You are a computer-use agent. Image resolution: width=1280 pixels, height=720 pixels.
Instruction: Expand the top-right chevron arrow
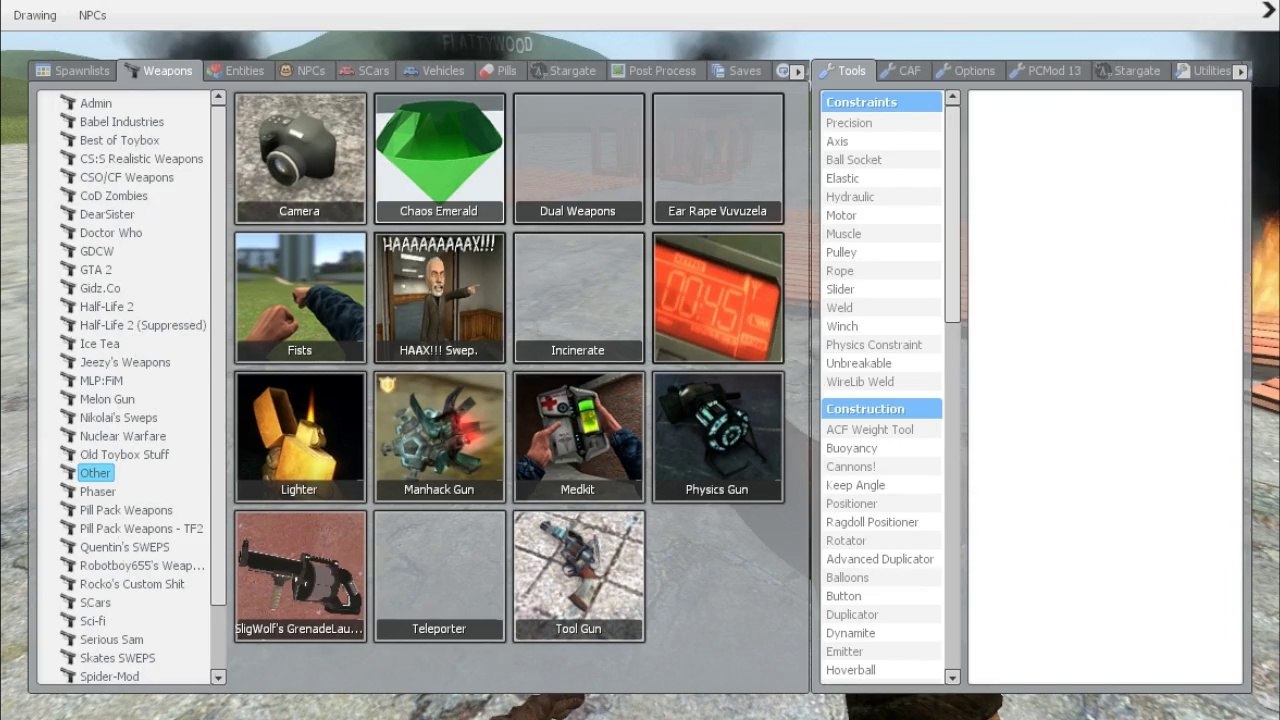pyautogui.click(x=1269, y=10)
